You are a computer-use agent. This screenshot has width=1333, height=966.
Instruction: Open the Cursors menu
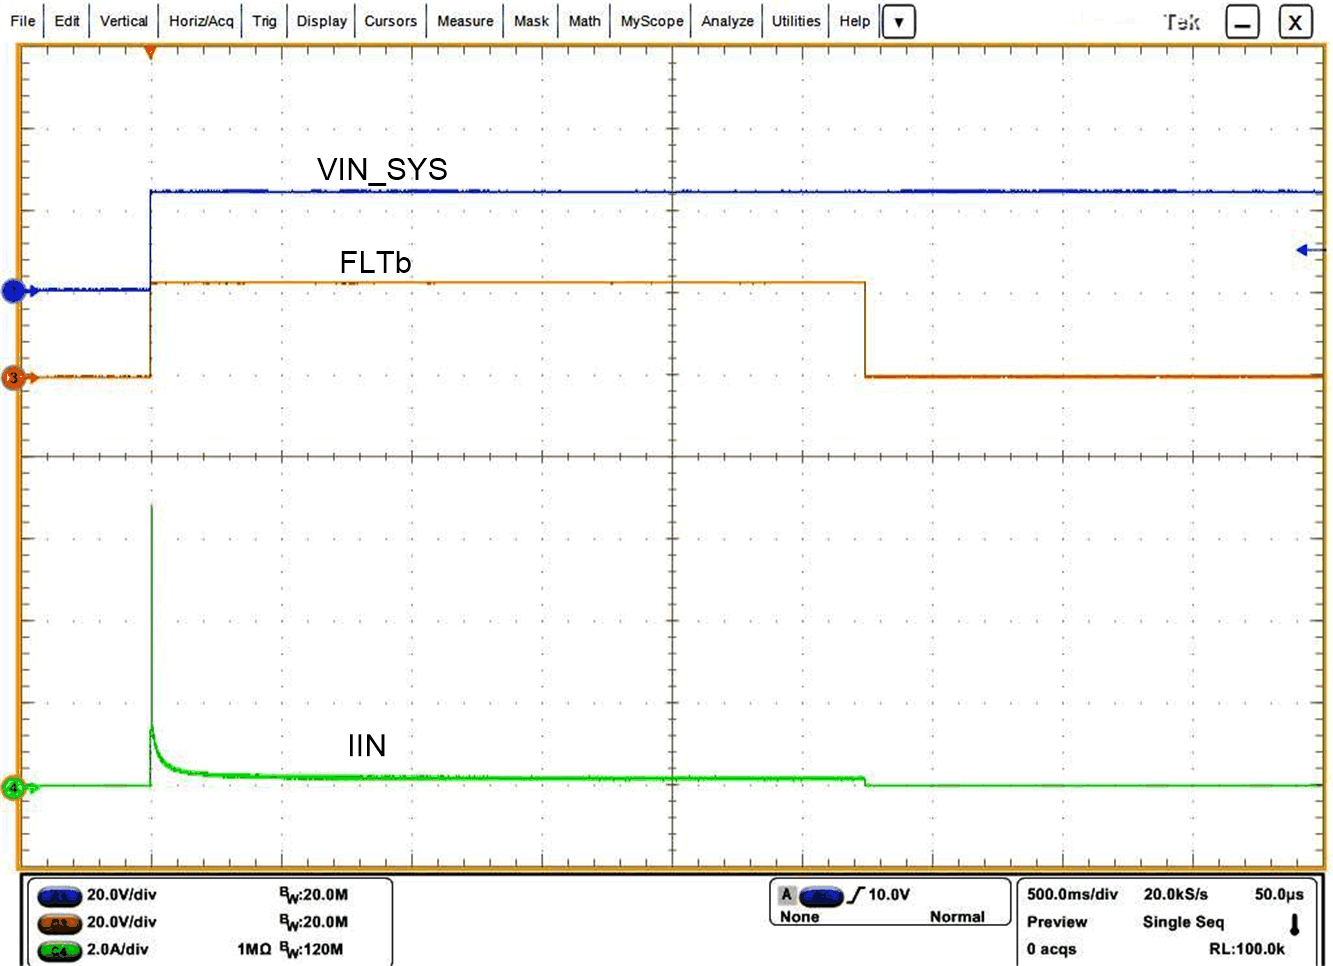pyautogui.click(x=390, y=21)
